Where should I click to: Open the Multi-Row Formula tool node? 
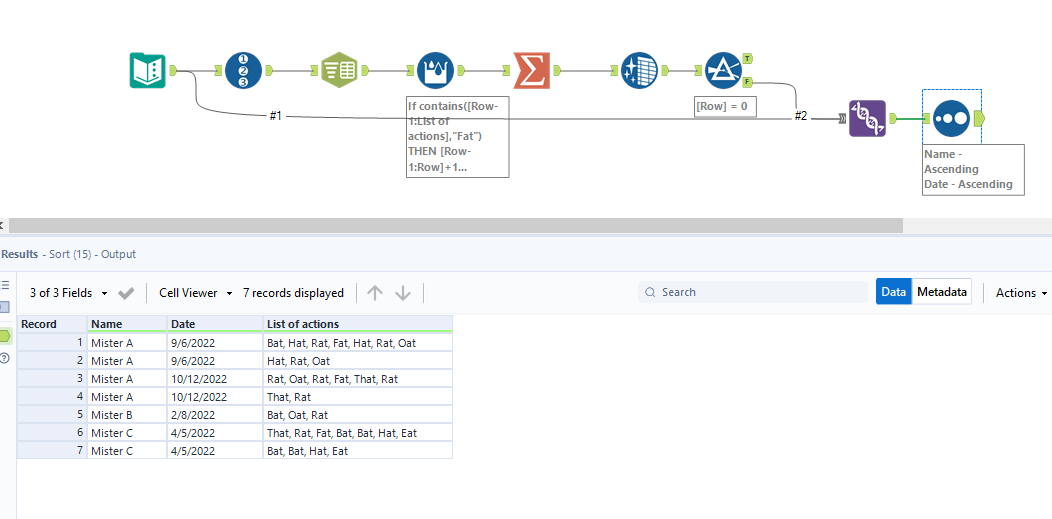point(435,70)
